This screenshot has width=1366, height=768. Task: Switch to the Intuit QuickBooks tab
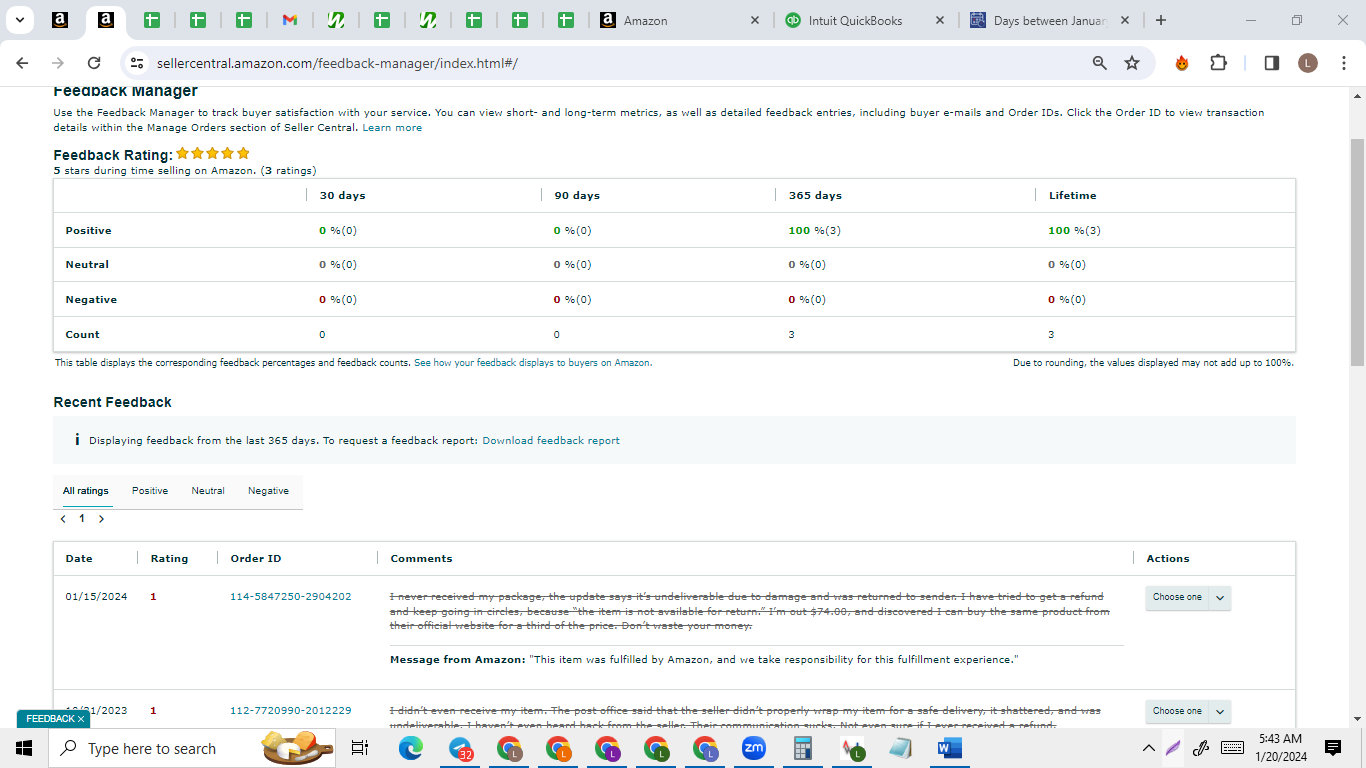tap(855, 20)
